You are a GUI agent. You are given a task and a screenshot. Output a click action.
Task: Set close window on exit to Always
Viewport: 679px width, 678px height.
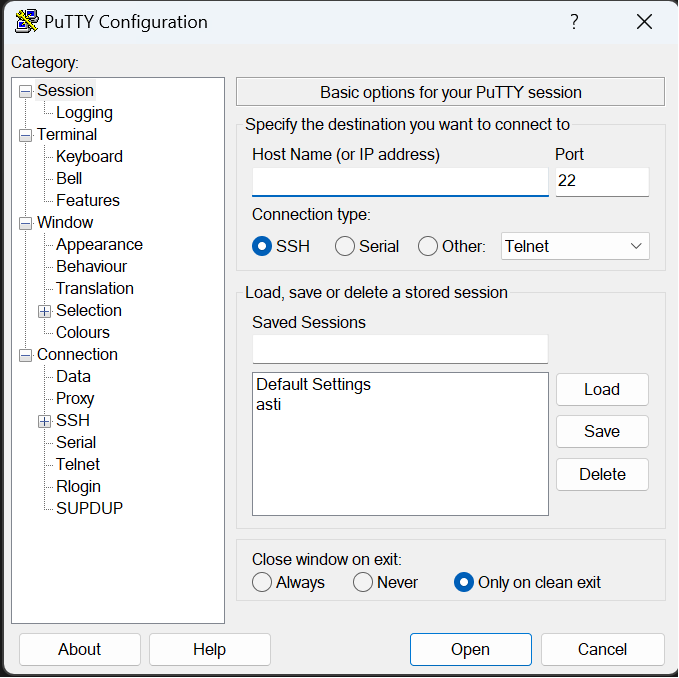click(x=262, y=582)
